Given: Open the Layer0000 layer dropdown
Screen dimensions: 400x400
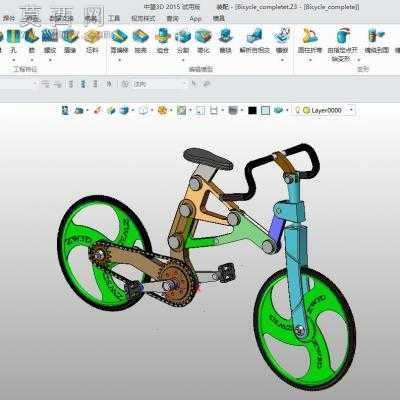Looking at the screenshot, I should click(x=350, y=110).
